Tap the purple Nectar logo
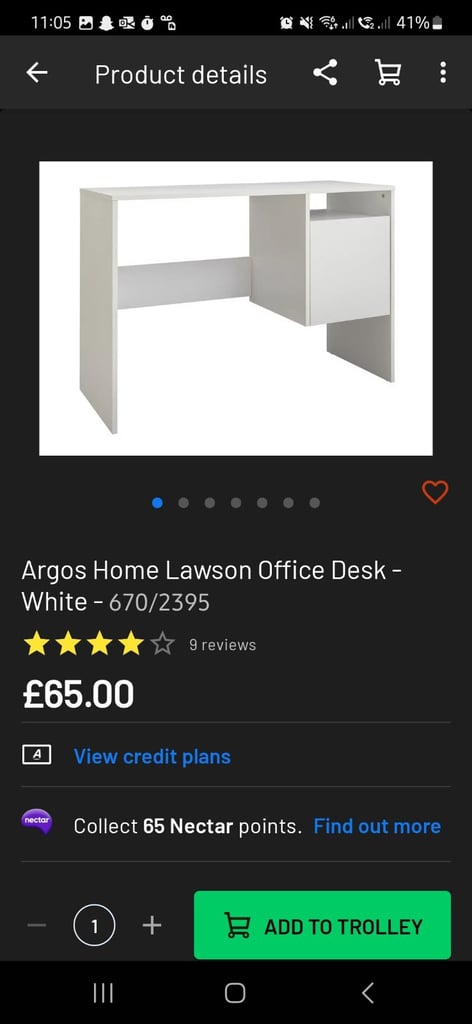Screen dimensions: 472x1024 click(37, 822)
